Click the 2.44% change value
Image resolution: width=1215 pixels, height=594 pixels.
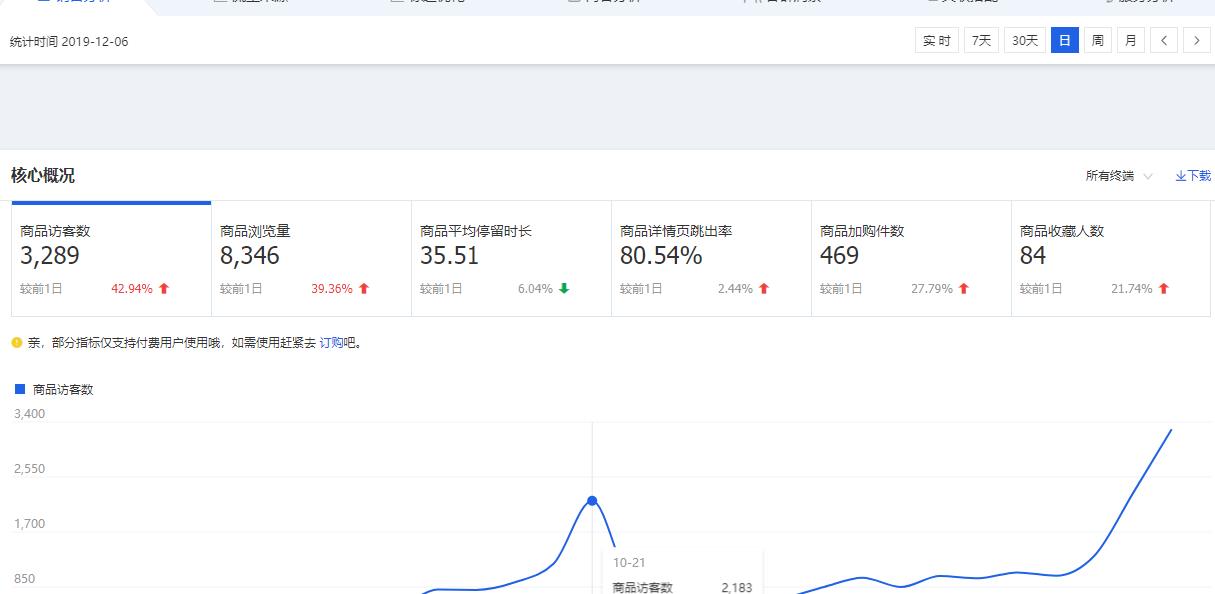[x=735, y=289]
